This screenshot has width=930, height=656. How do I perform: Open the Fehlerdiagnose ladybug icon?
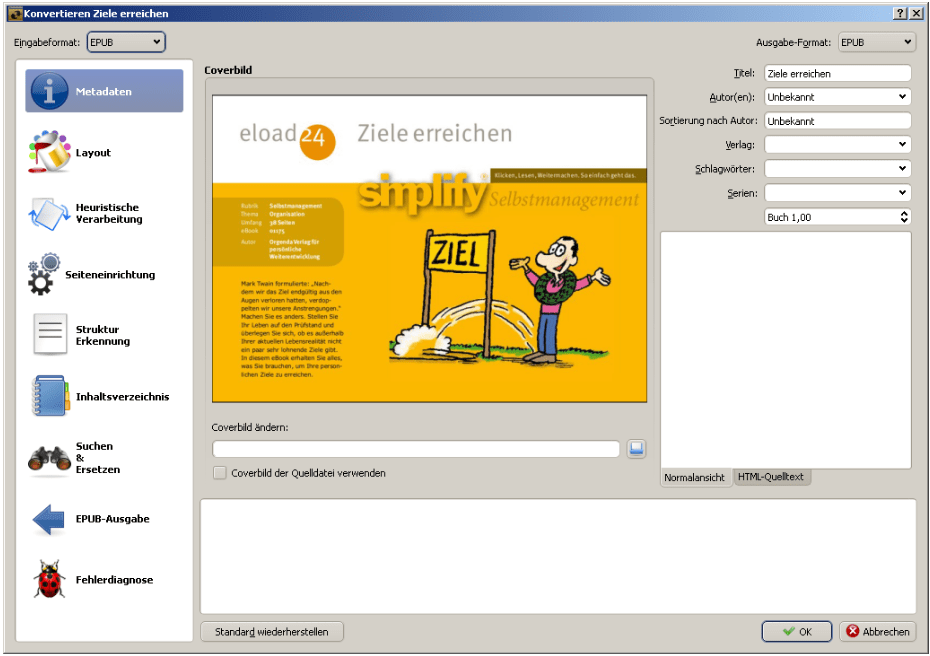[49, 580]
